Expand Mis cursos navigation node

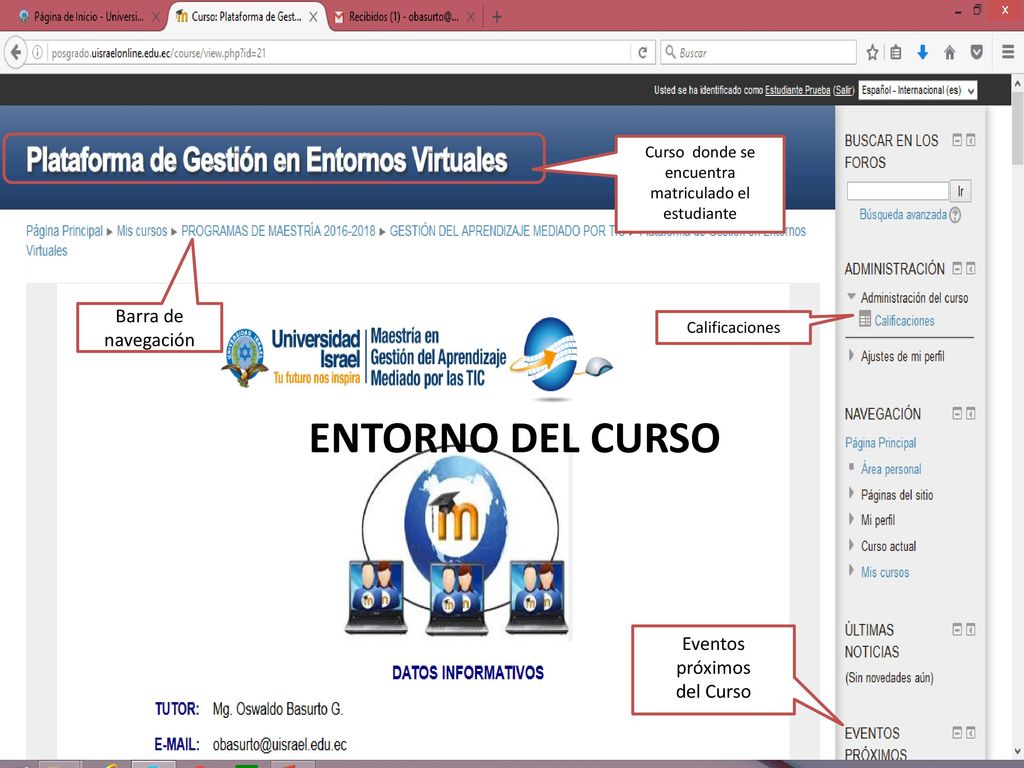pos(851,570)
